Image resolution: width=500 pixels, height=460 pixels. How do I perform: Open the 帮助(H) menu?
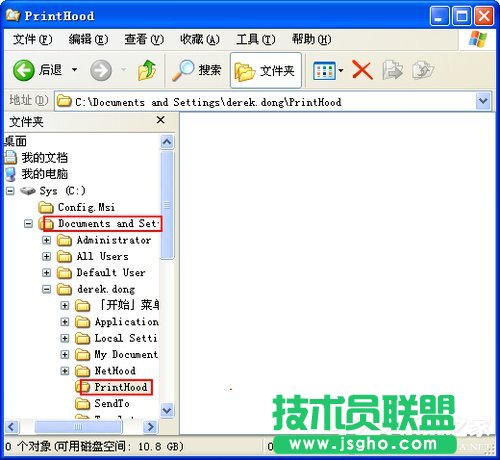coord(312,39)
